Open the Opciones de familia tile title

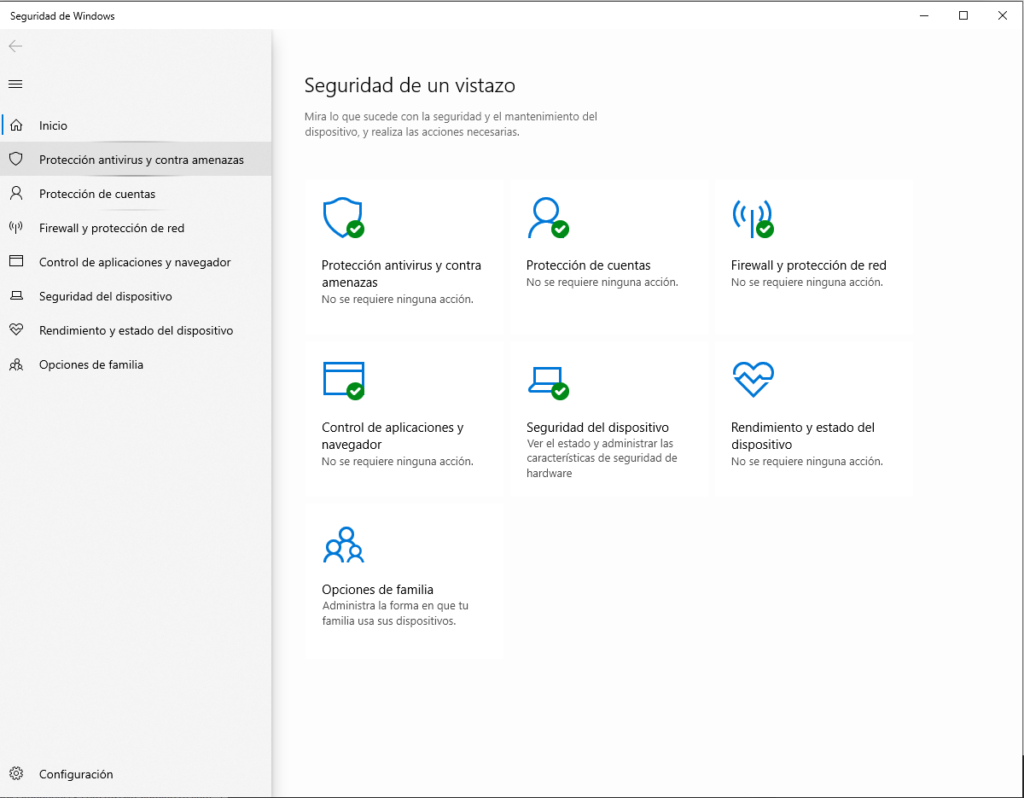377,589
